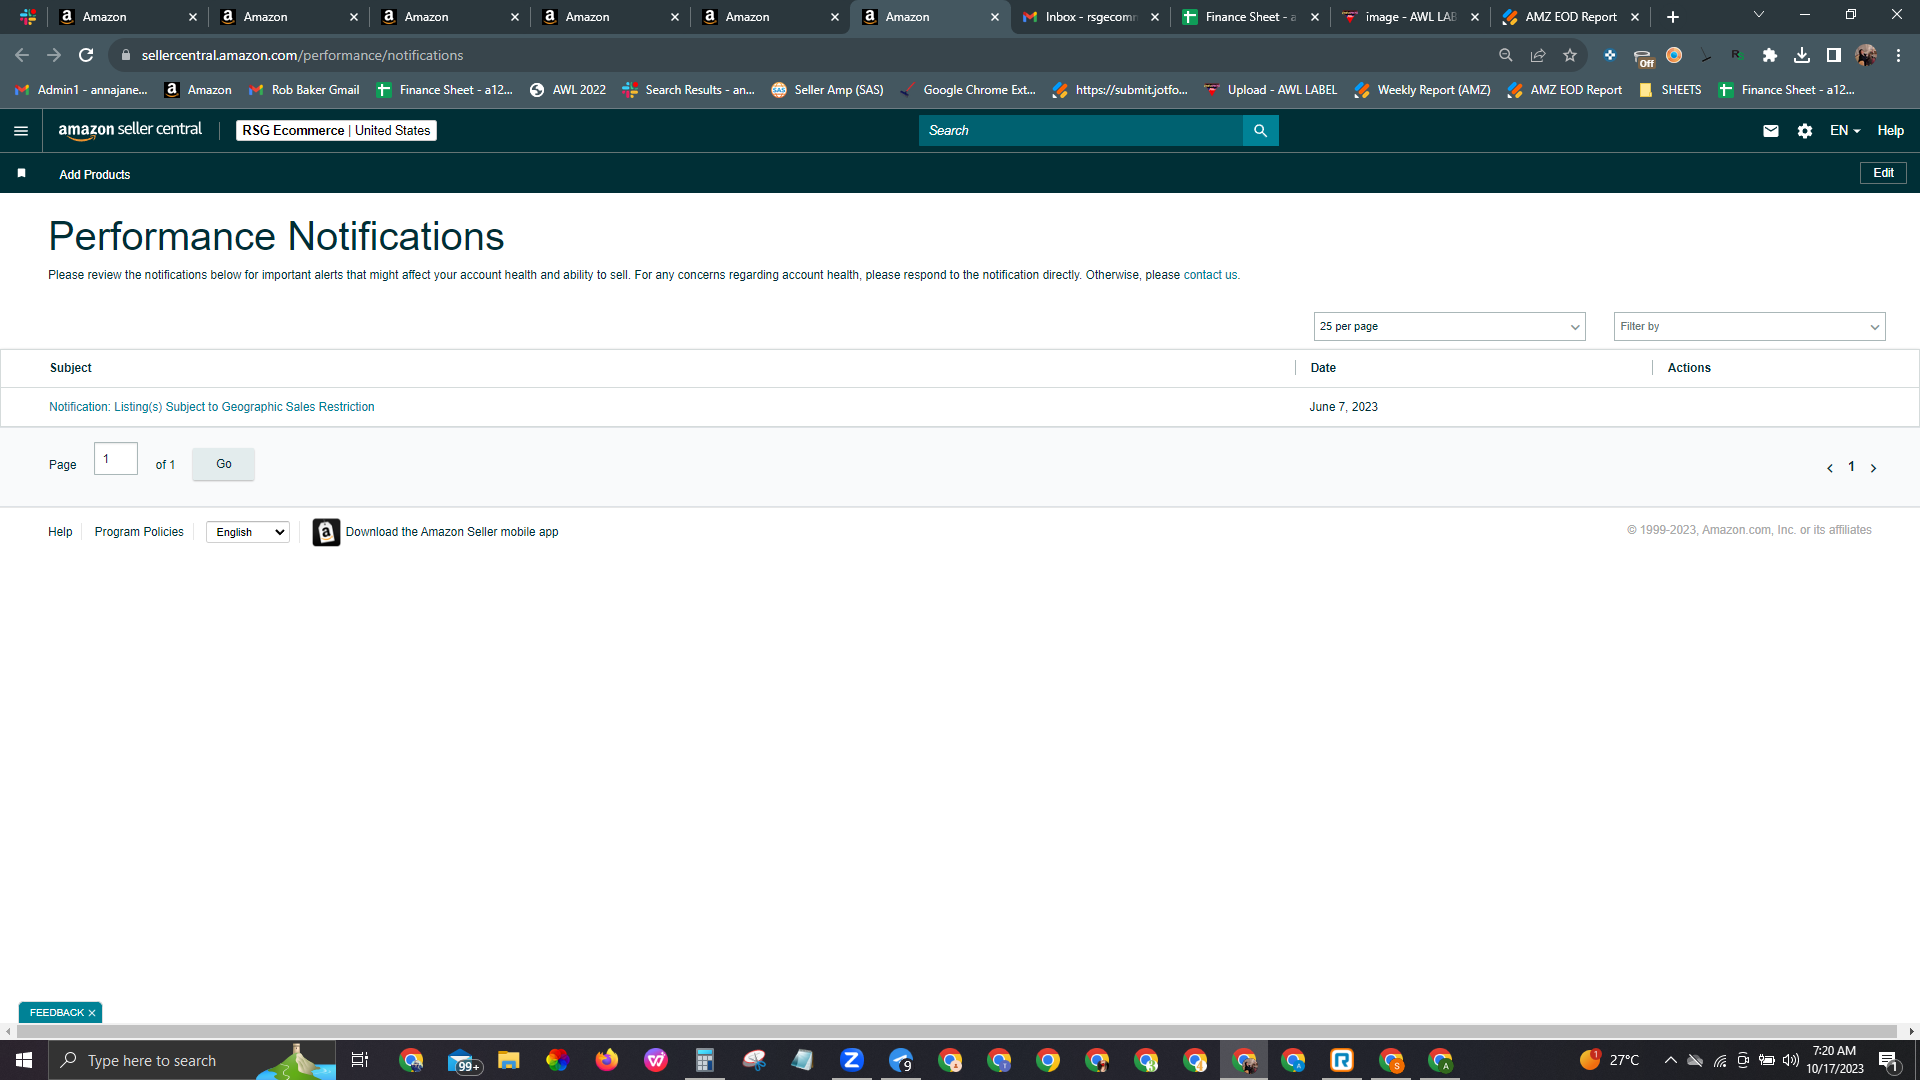This screenshot has height=1080, width=1920.
Task: Open Windows notification center icon
Action: pyautogui.click(x=1889, y=1060)
